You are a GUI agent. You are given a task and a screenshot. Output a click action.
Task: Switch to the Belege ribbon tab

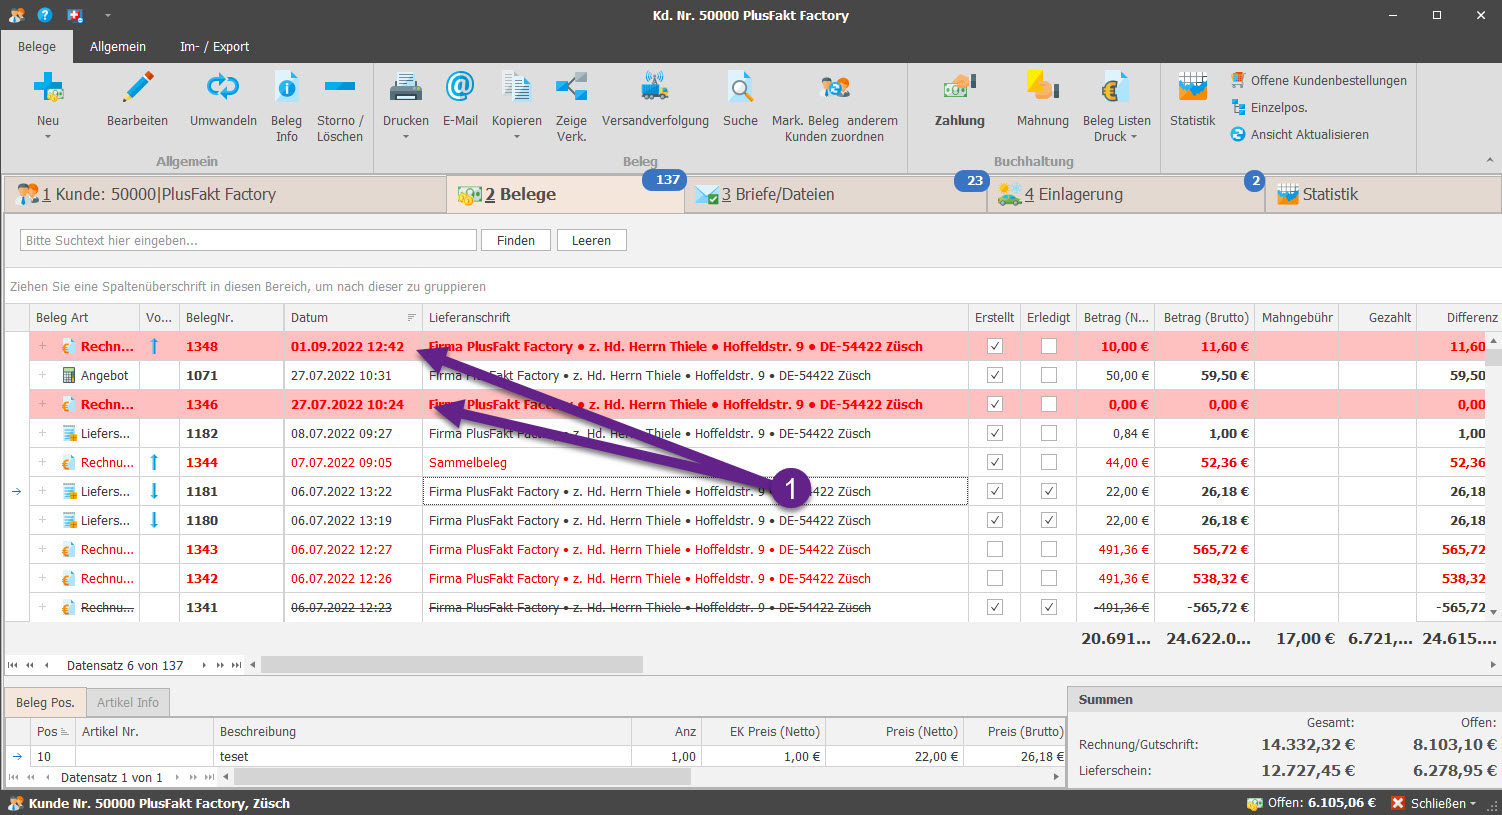tap(37, 46)
